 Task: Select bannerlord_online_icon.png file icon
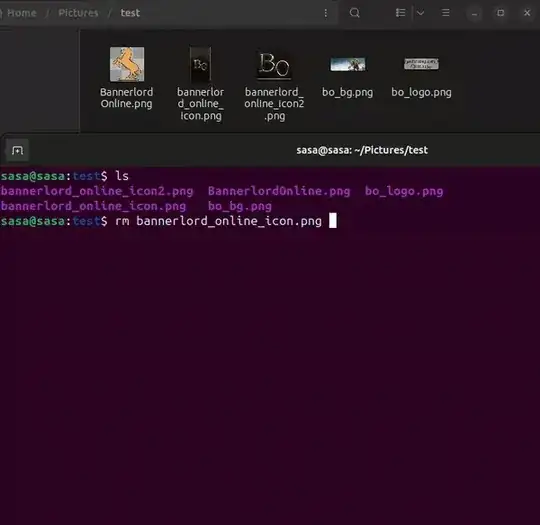tap(200, 64)
